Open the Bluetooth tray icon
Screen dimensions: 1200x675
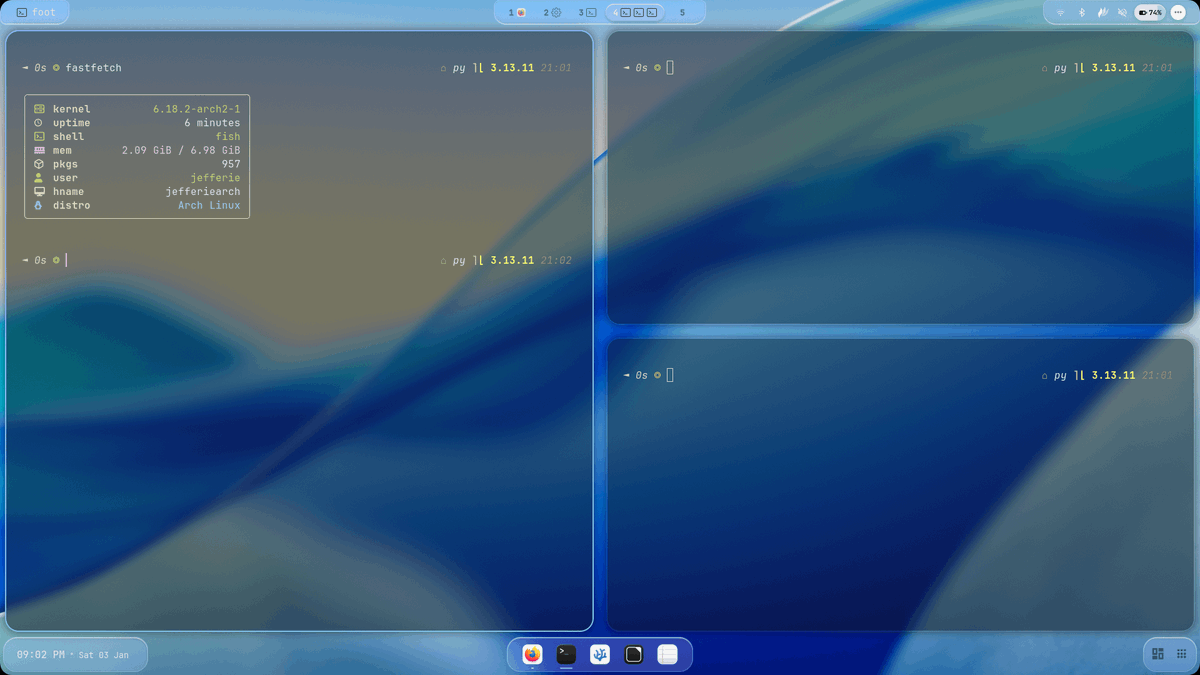pyautogui.click(x=1081, y=13)
